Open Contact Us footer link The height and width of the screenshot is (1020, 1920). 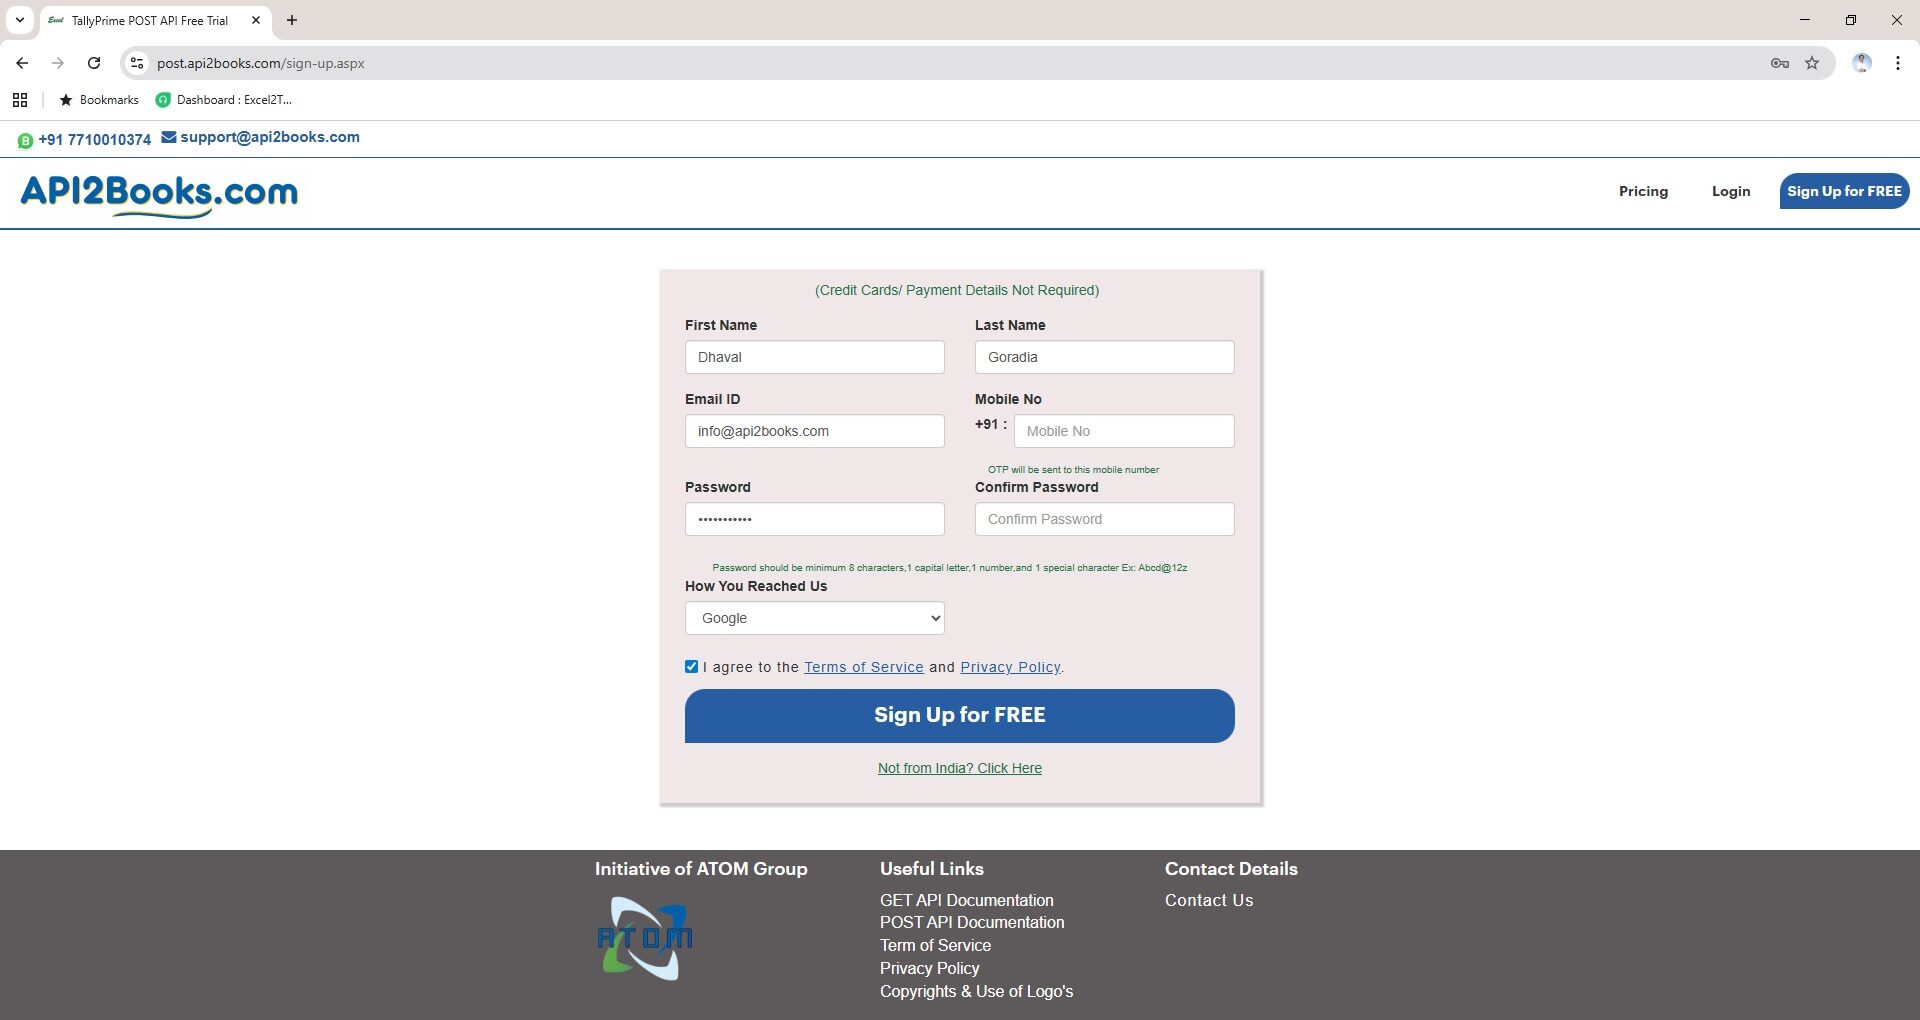pyautogui.click(x=1208, y=900)
